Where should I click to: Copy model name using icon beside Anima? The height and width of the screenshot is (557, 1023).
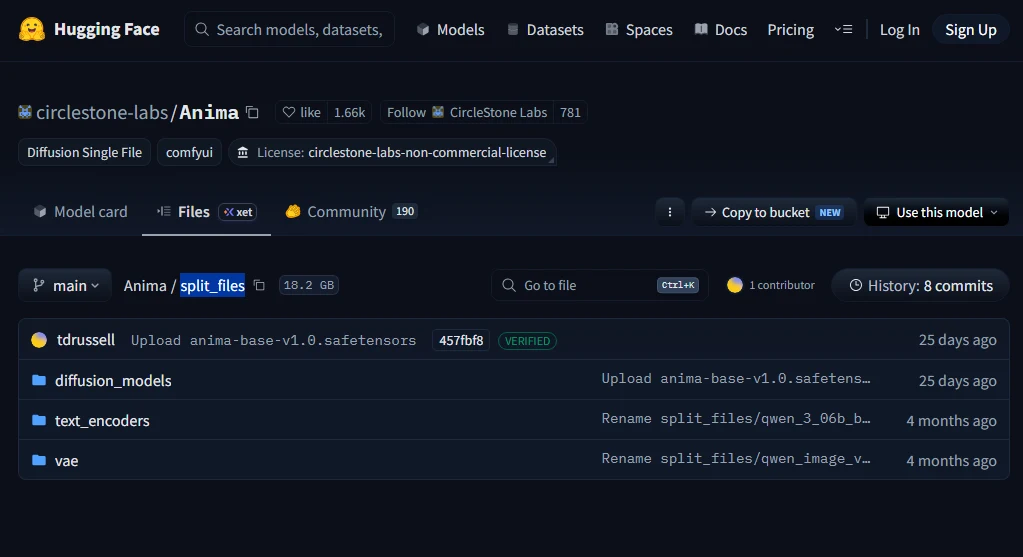[252, 112]
